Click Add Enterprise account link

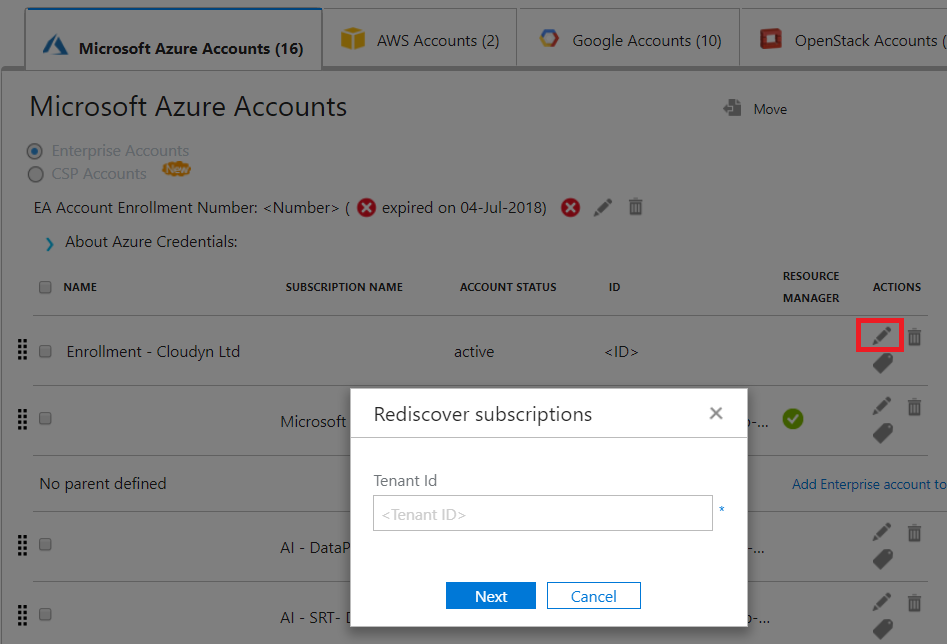[869, 485]
